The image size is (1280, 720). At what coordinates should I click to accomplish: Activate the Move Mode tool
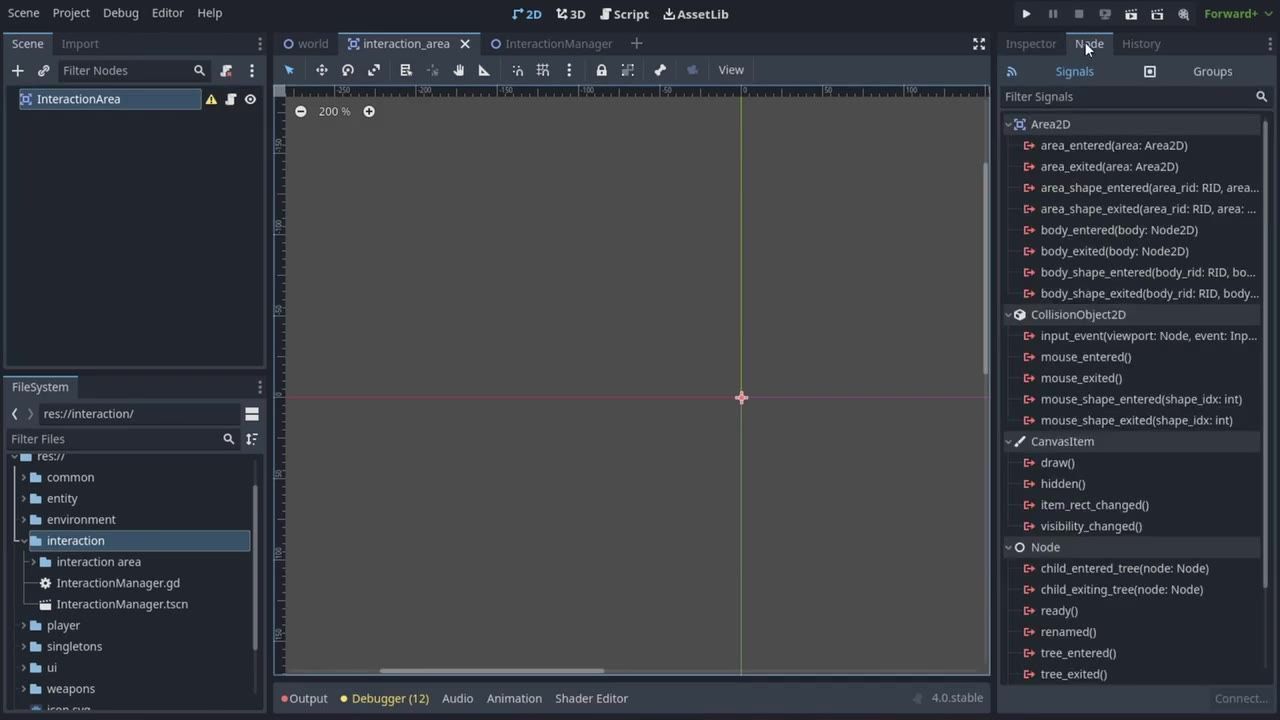[322, 70]
